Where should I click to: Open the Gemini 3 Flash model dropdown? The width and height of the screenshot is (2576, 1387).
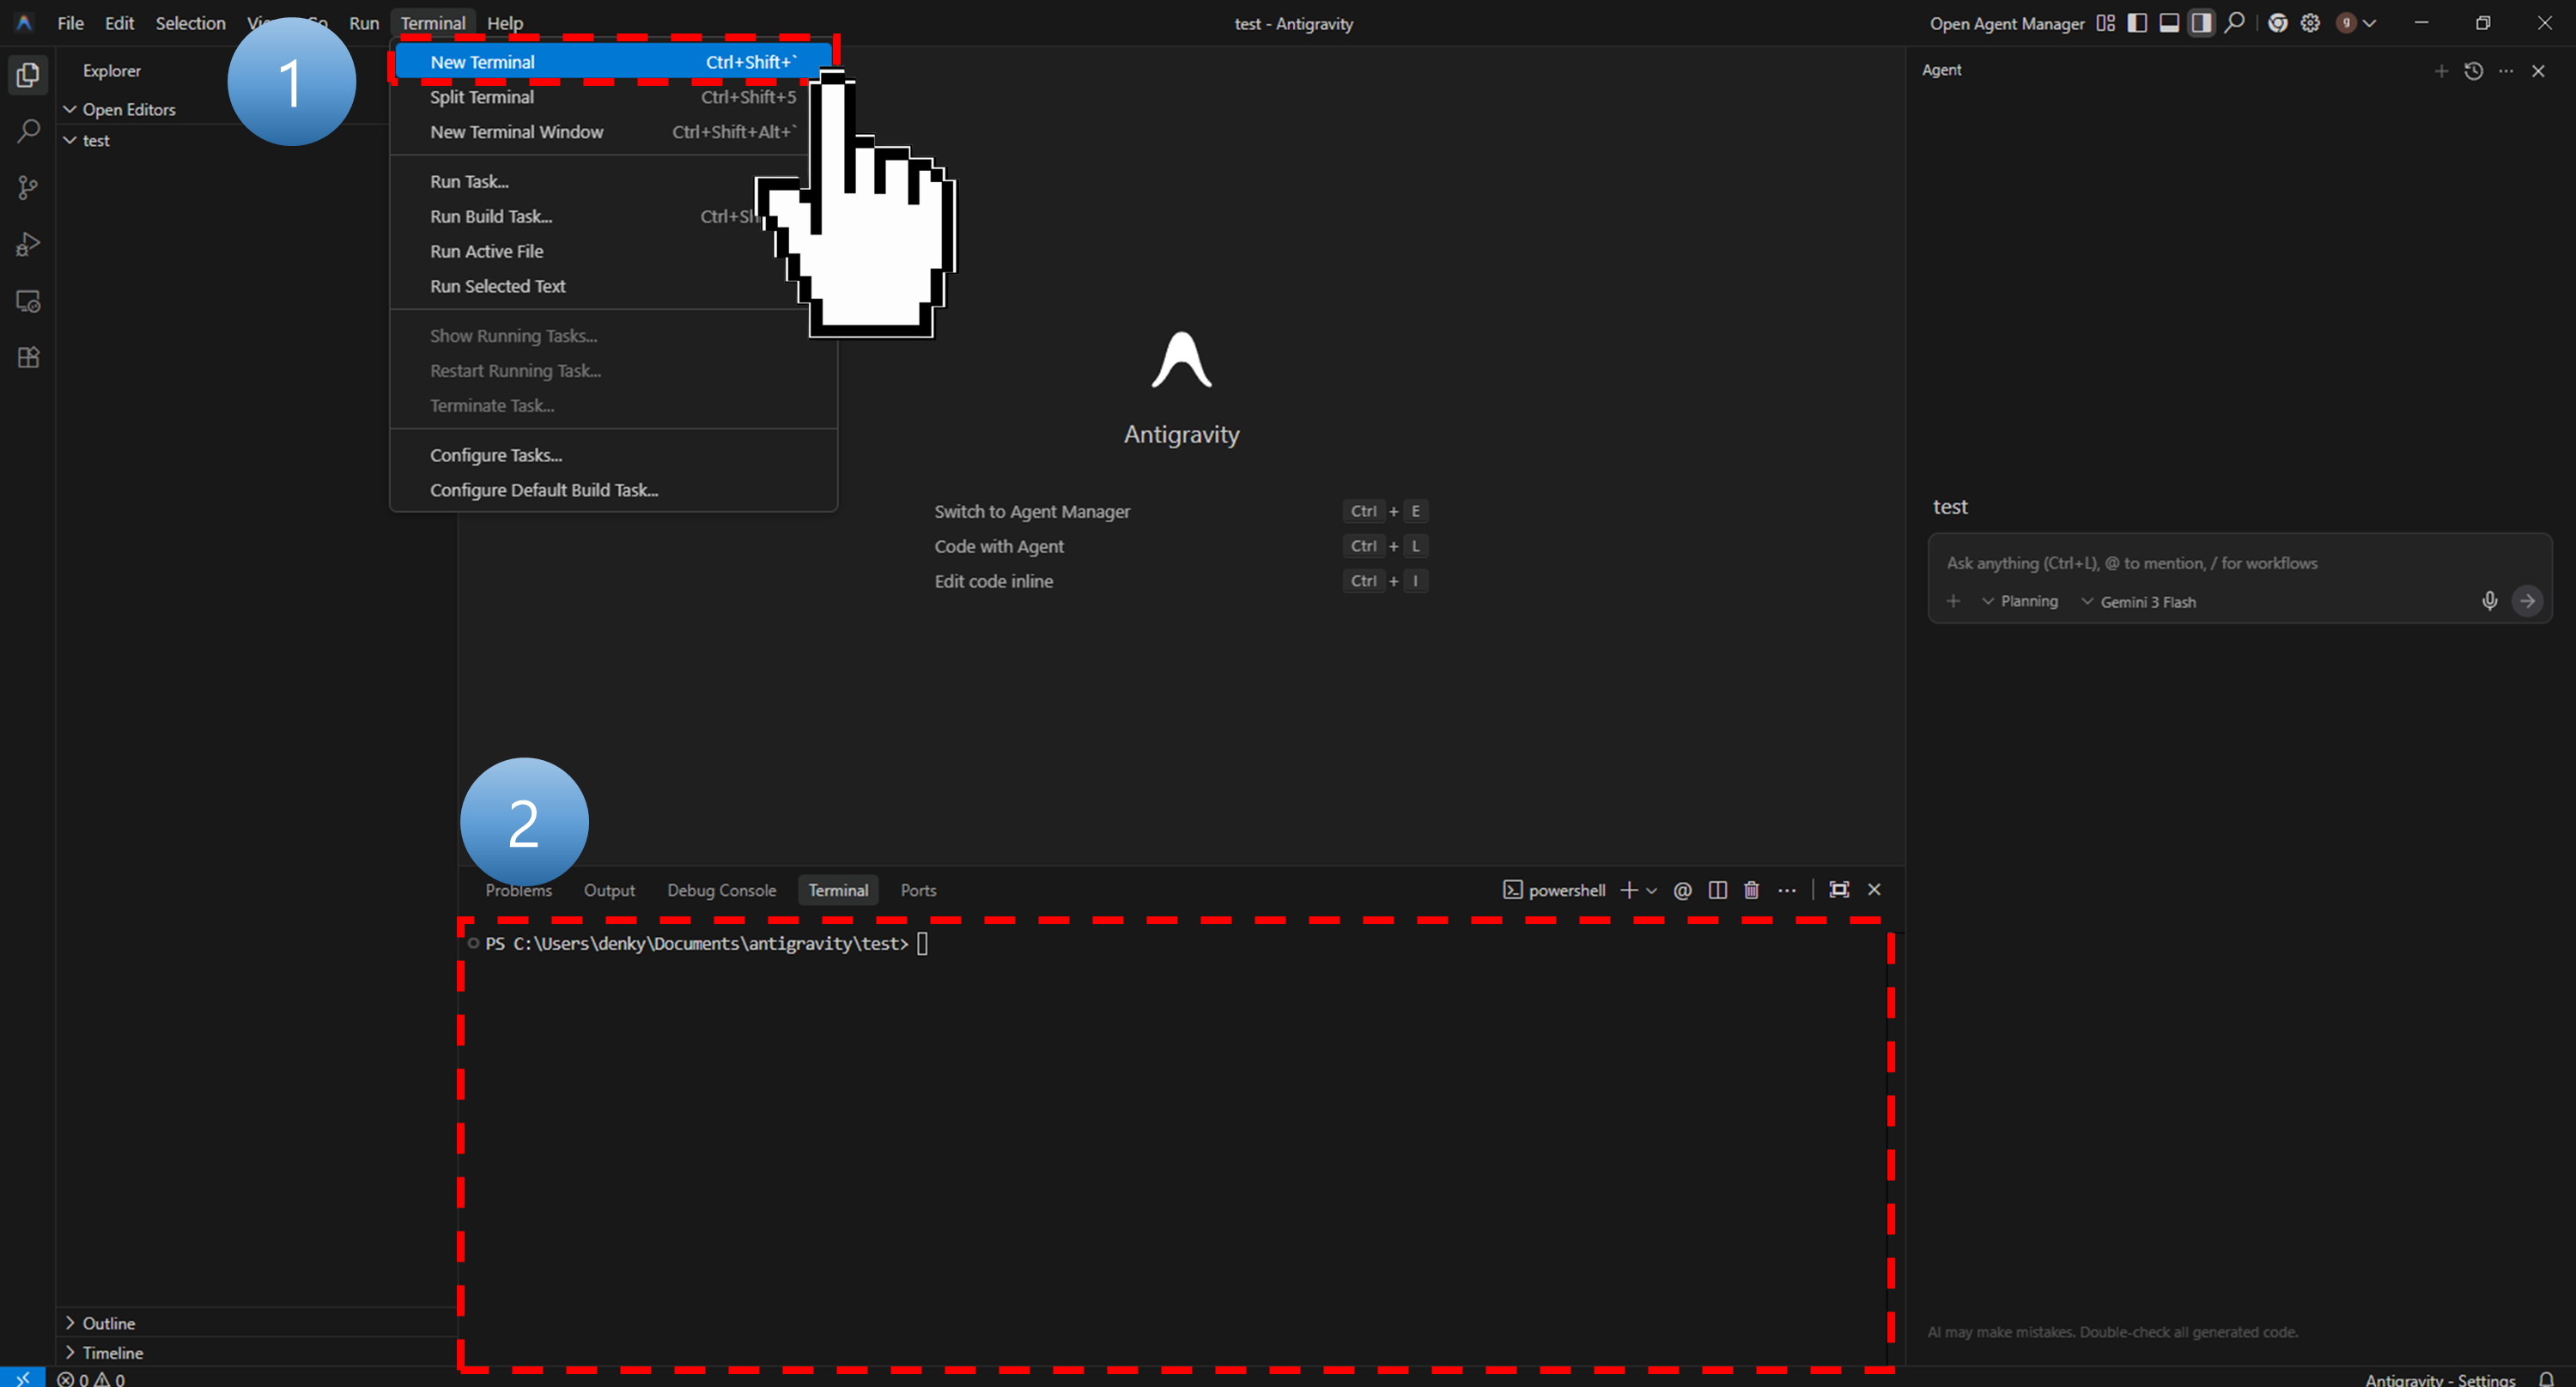(2138, 602)
